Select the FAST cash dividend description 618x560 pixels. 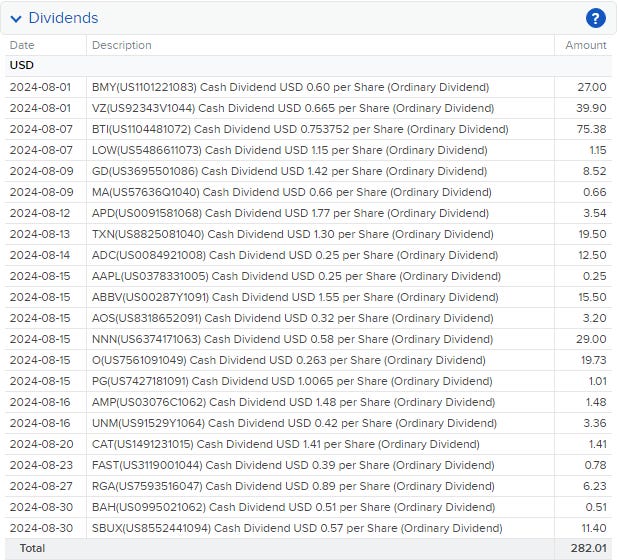click(293, 465)
